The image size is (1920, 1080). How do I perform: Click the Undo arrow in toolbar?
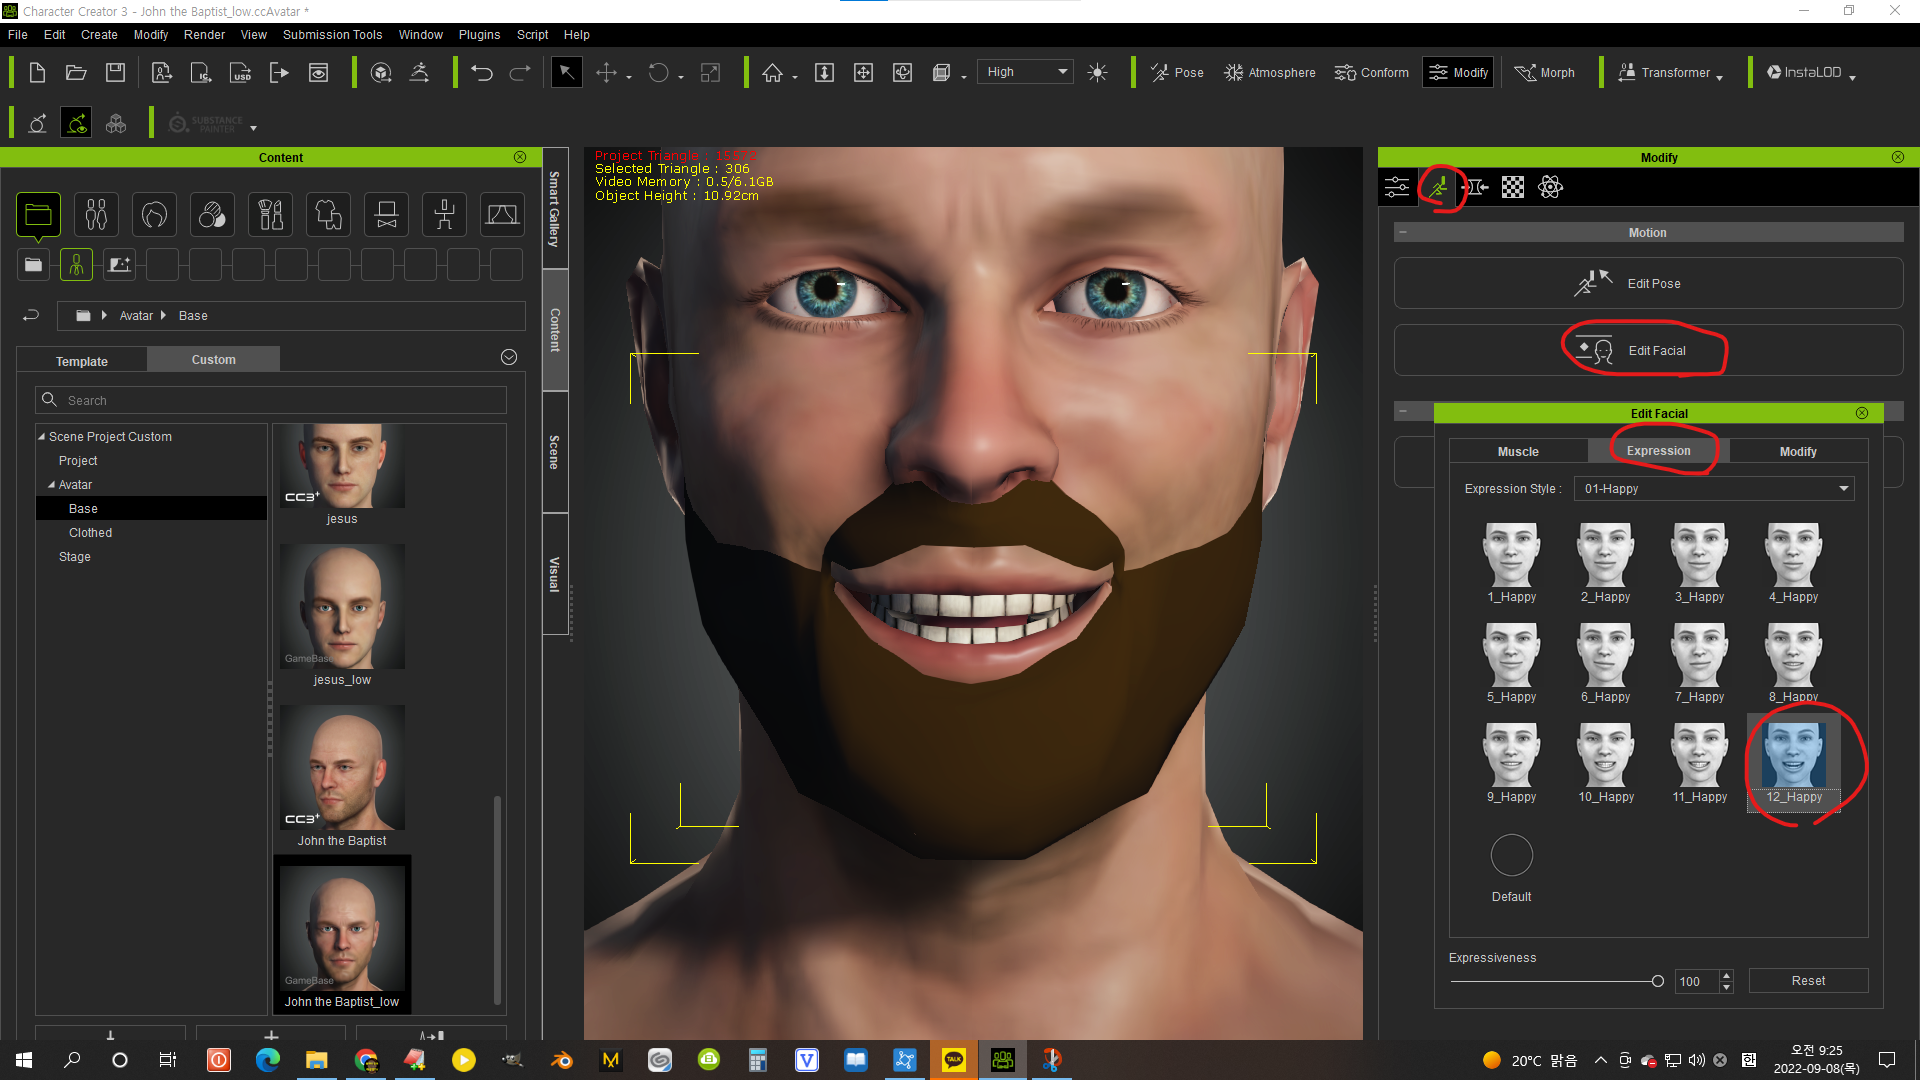click(482, 72)
